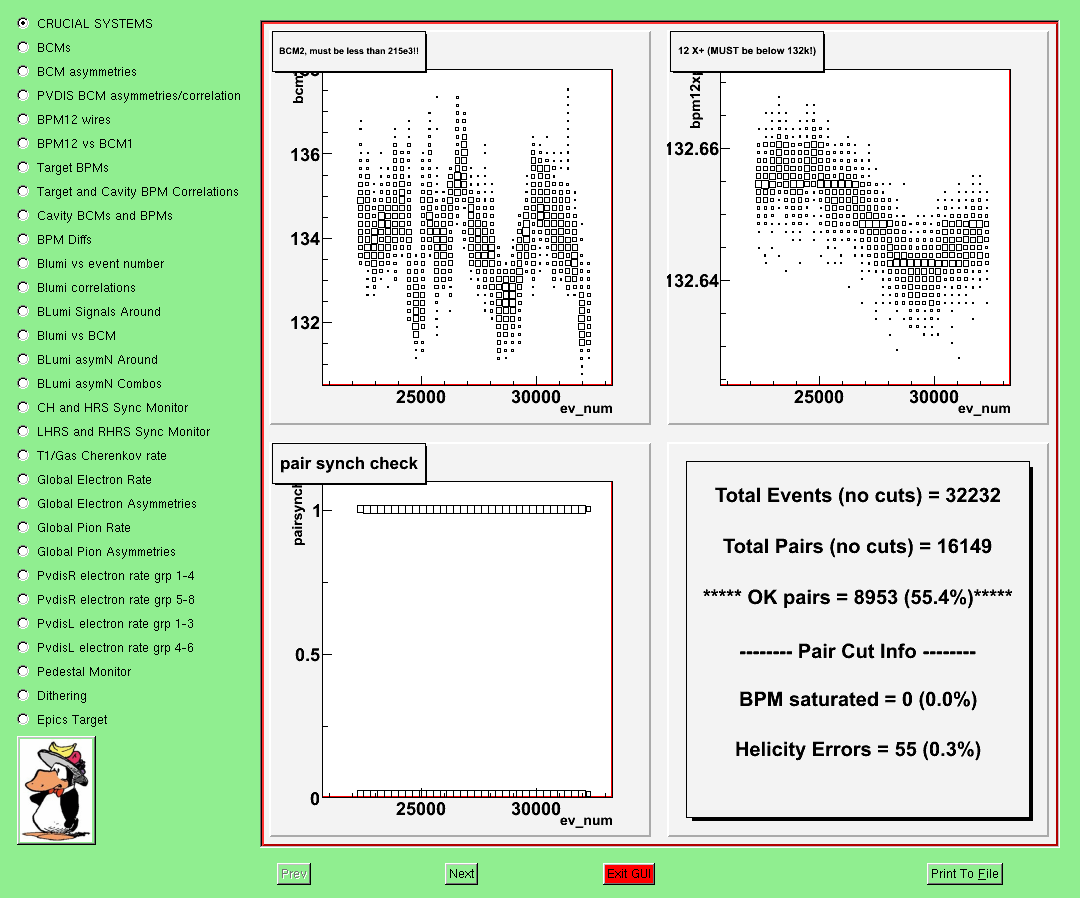The height and width of the screenshot is (898, 1080).
Task: Choose PvdisR electron rate grp 5-8
Action: click(x=23, y=599)
